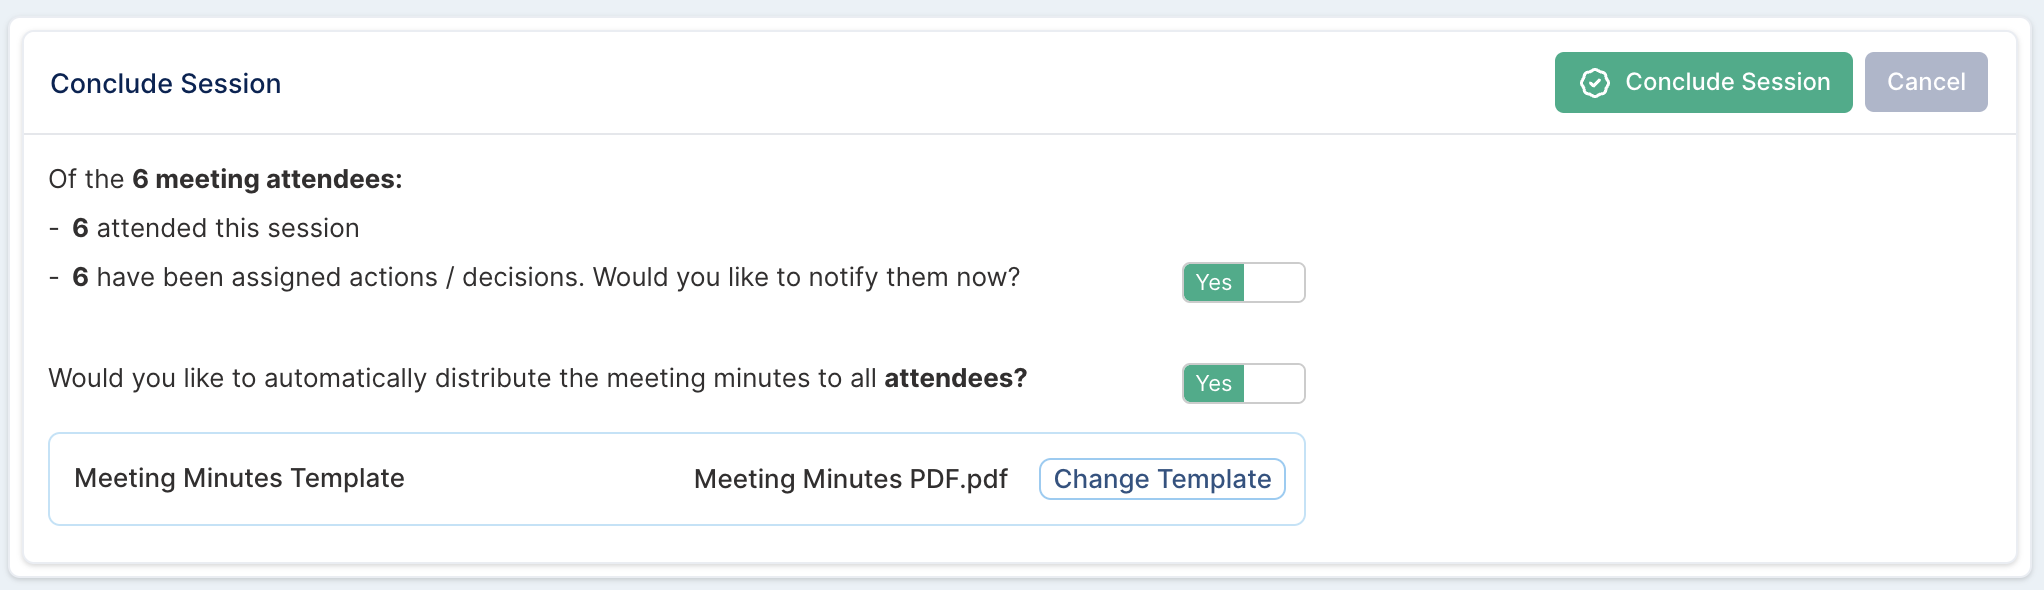Image resolution: width=2044 pixels, height=590 pixels.
Task: Open the Change Template option
Action: pyautogui.click(x=1162, y=479)
